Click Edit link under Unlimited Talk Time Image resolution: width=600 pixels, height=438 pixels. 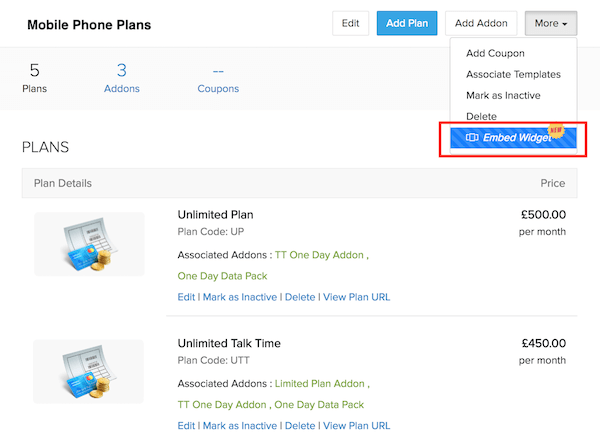[186, 425]
